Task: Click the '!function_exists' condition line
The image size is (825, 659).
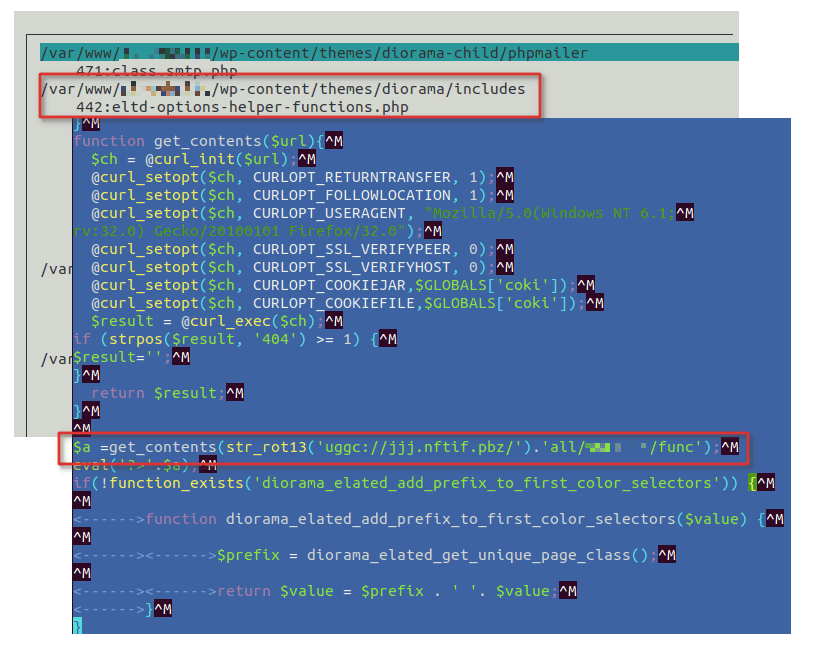Action: [x=424, y=483]
